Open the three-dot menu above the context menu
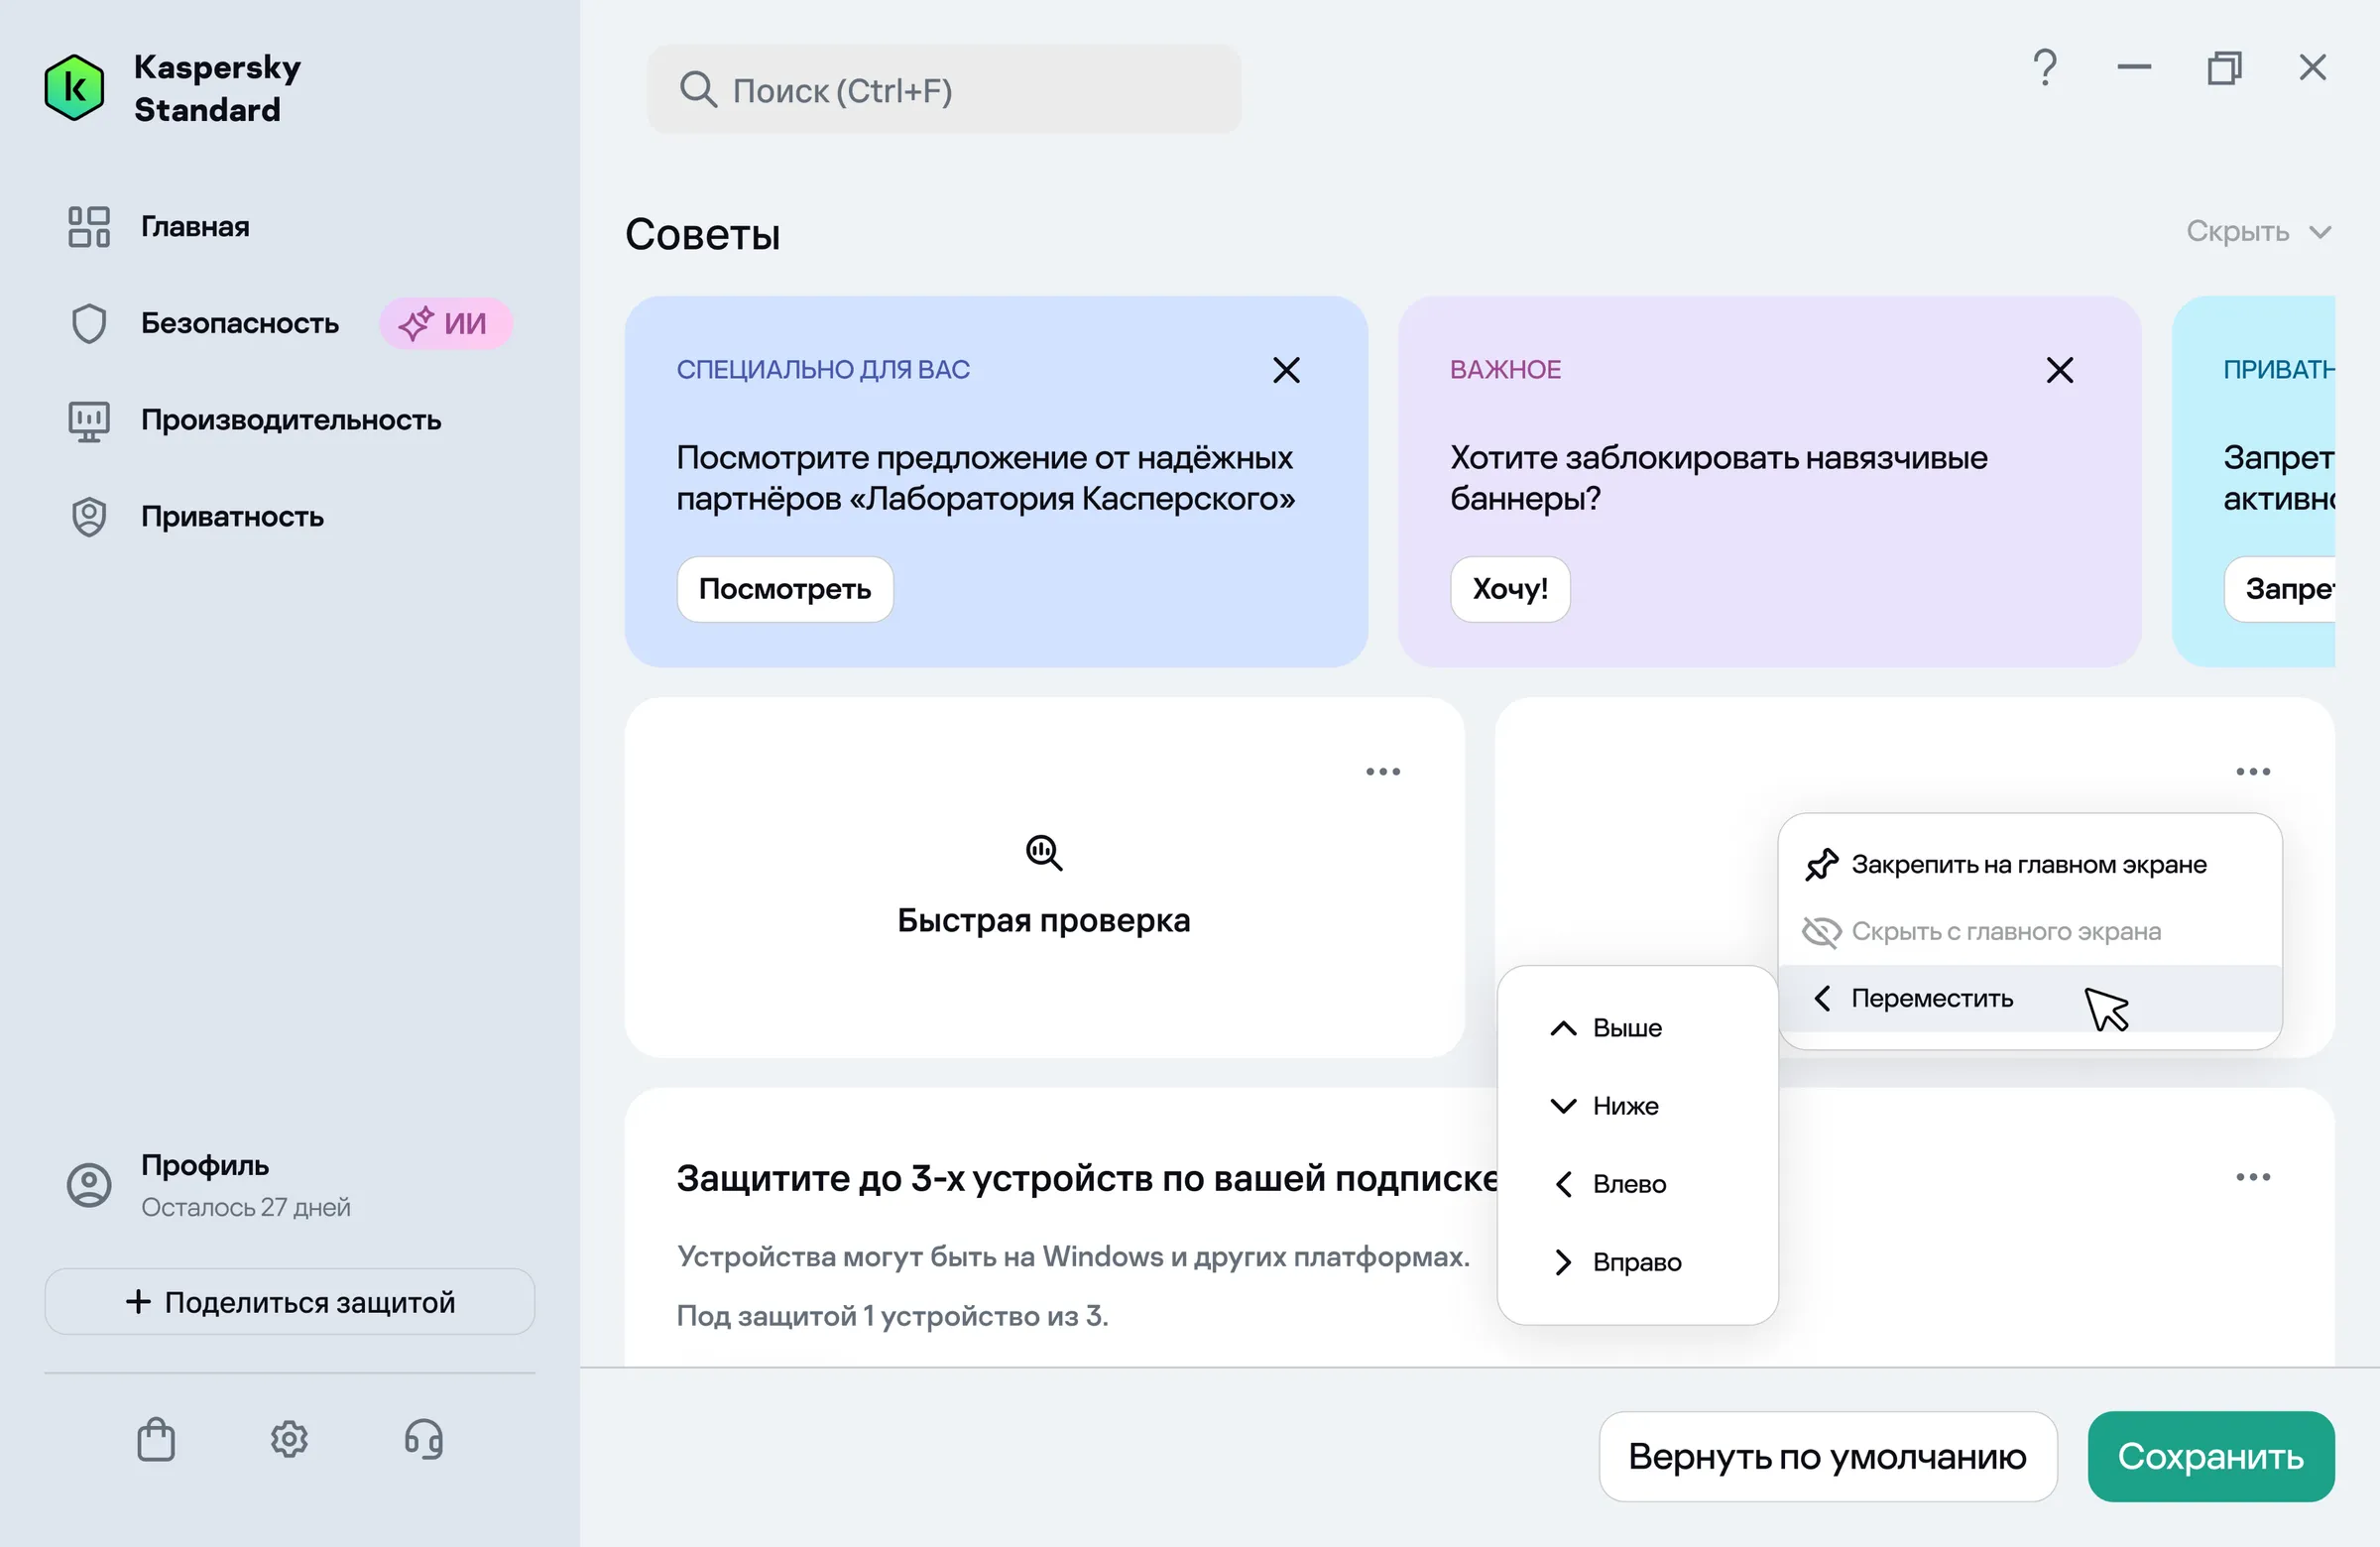2380x1547 pixels. pyautogui.click(x=2253, y=771)
